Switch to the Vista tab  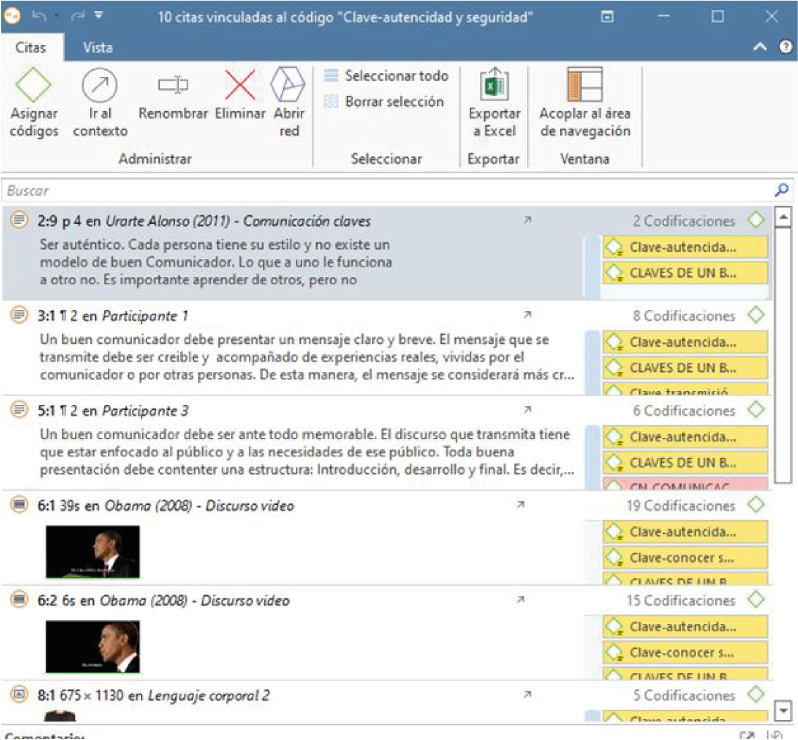97,47
